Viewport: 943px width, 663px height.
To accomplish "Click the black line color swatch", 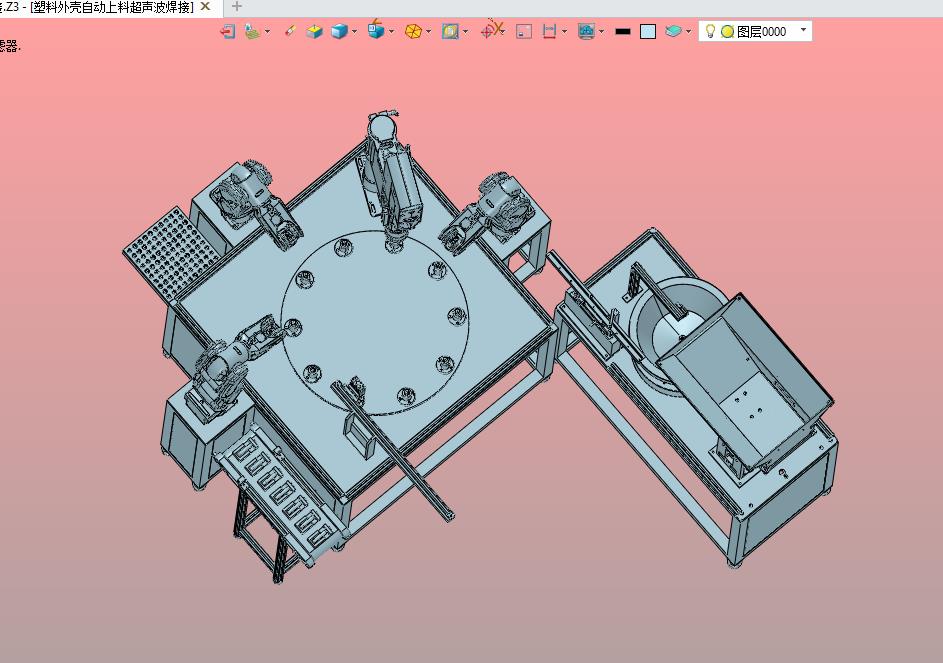I will tap(622, 31).
